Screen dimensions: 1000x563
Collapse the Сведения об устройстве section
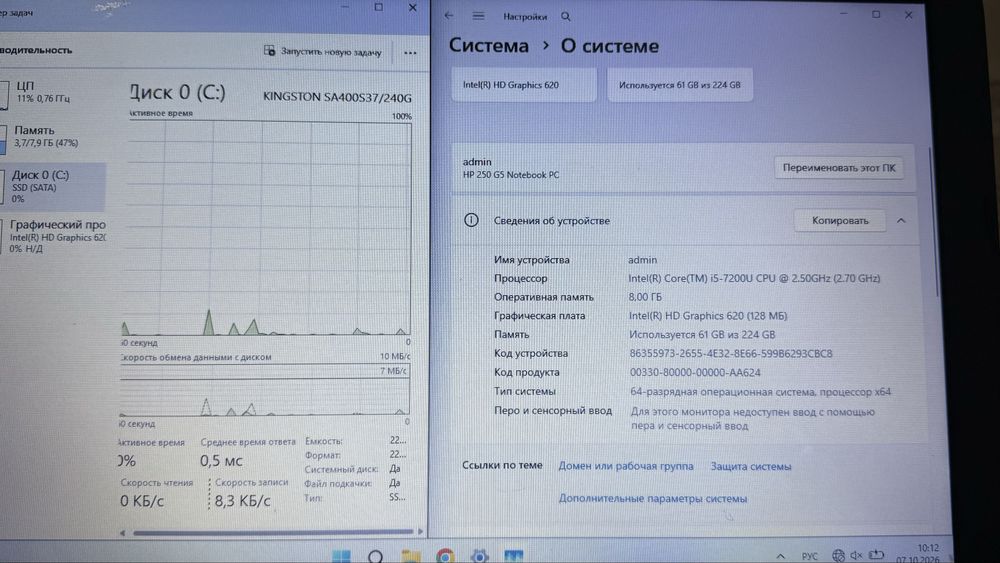click(901, 221)
